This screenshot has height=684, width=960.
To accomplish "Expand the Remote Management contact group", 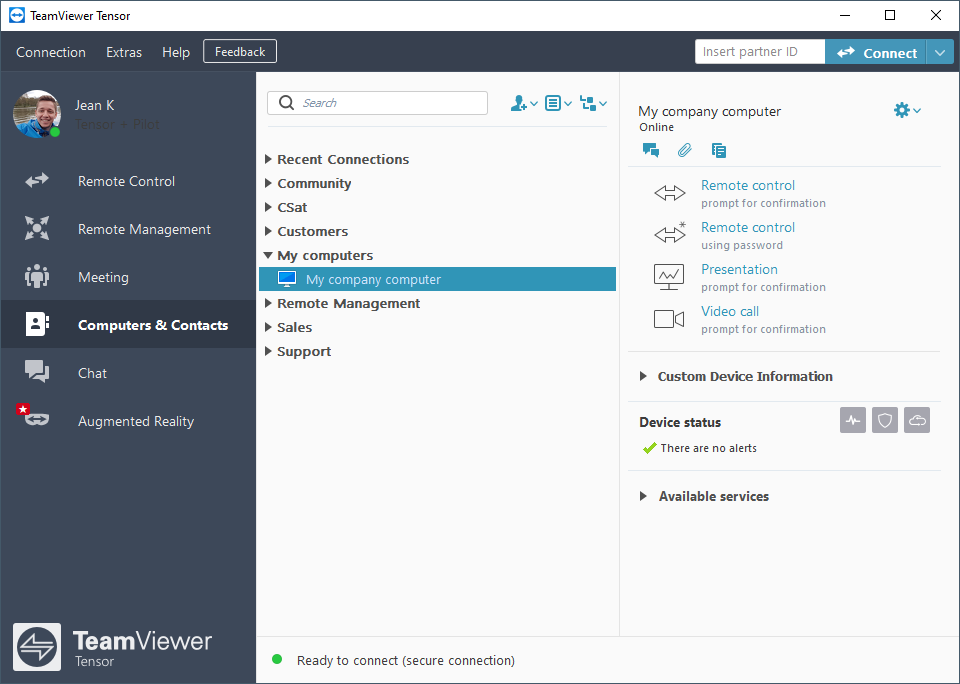I will tap(268, 303).
